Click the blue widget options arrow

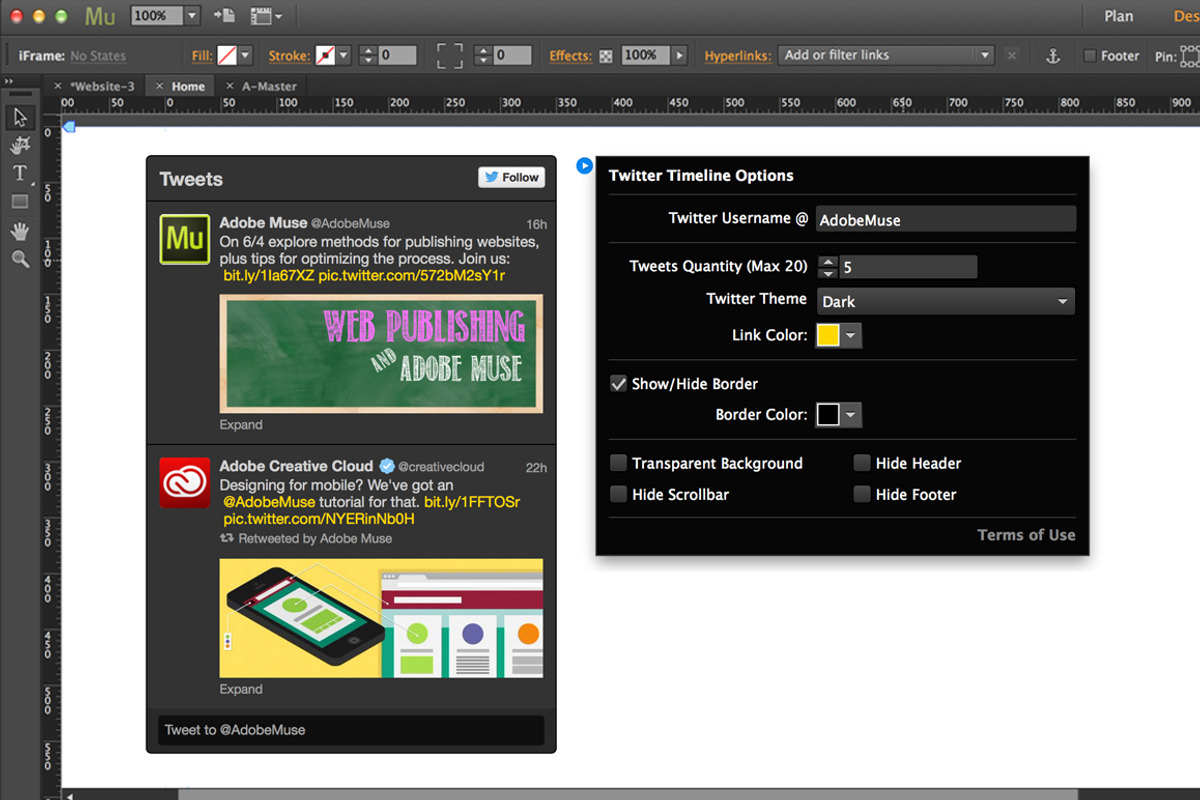click(x=585, y=165)
